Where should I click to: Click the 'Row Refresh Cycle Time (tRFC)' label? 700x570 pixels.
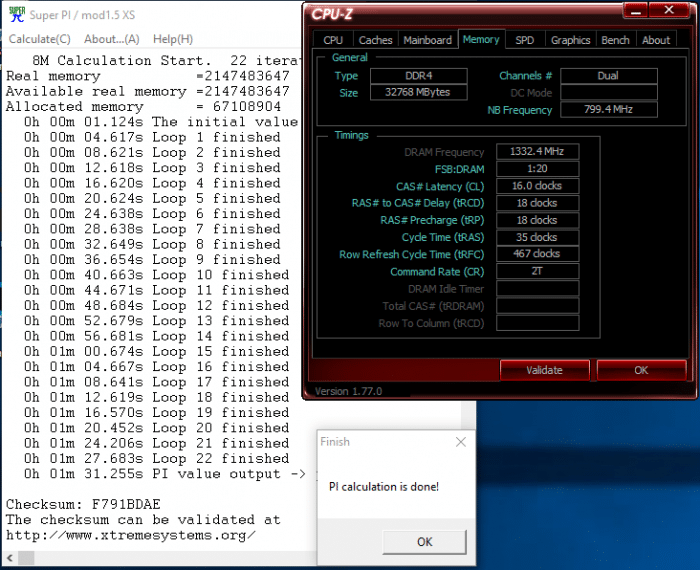[x=412, y=254]
